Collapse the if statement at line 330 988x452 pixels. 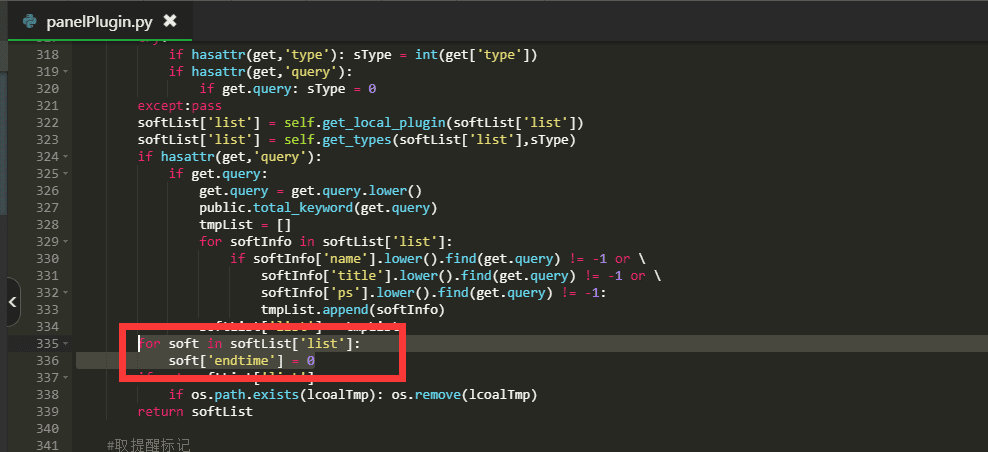pyautogui.click(x=66, y=259)
